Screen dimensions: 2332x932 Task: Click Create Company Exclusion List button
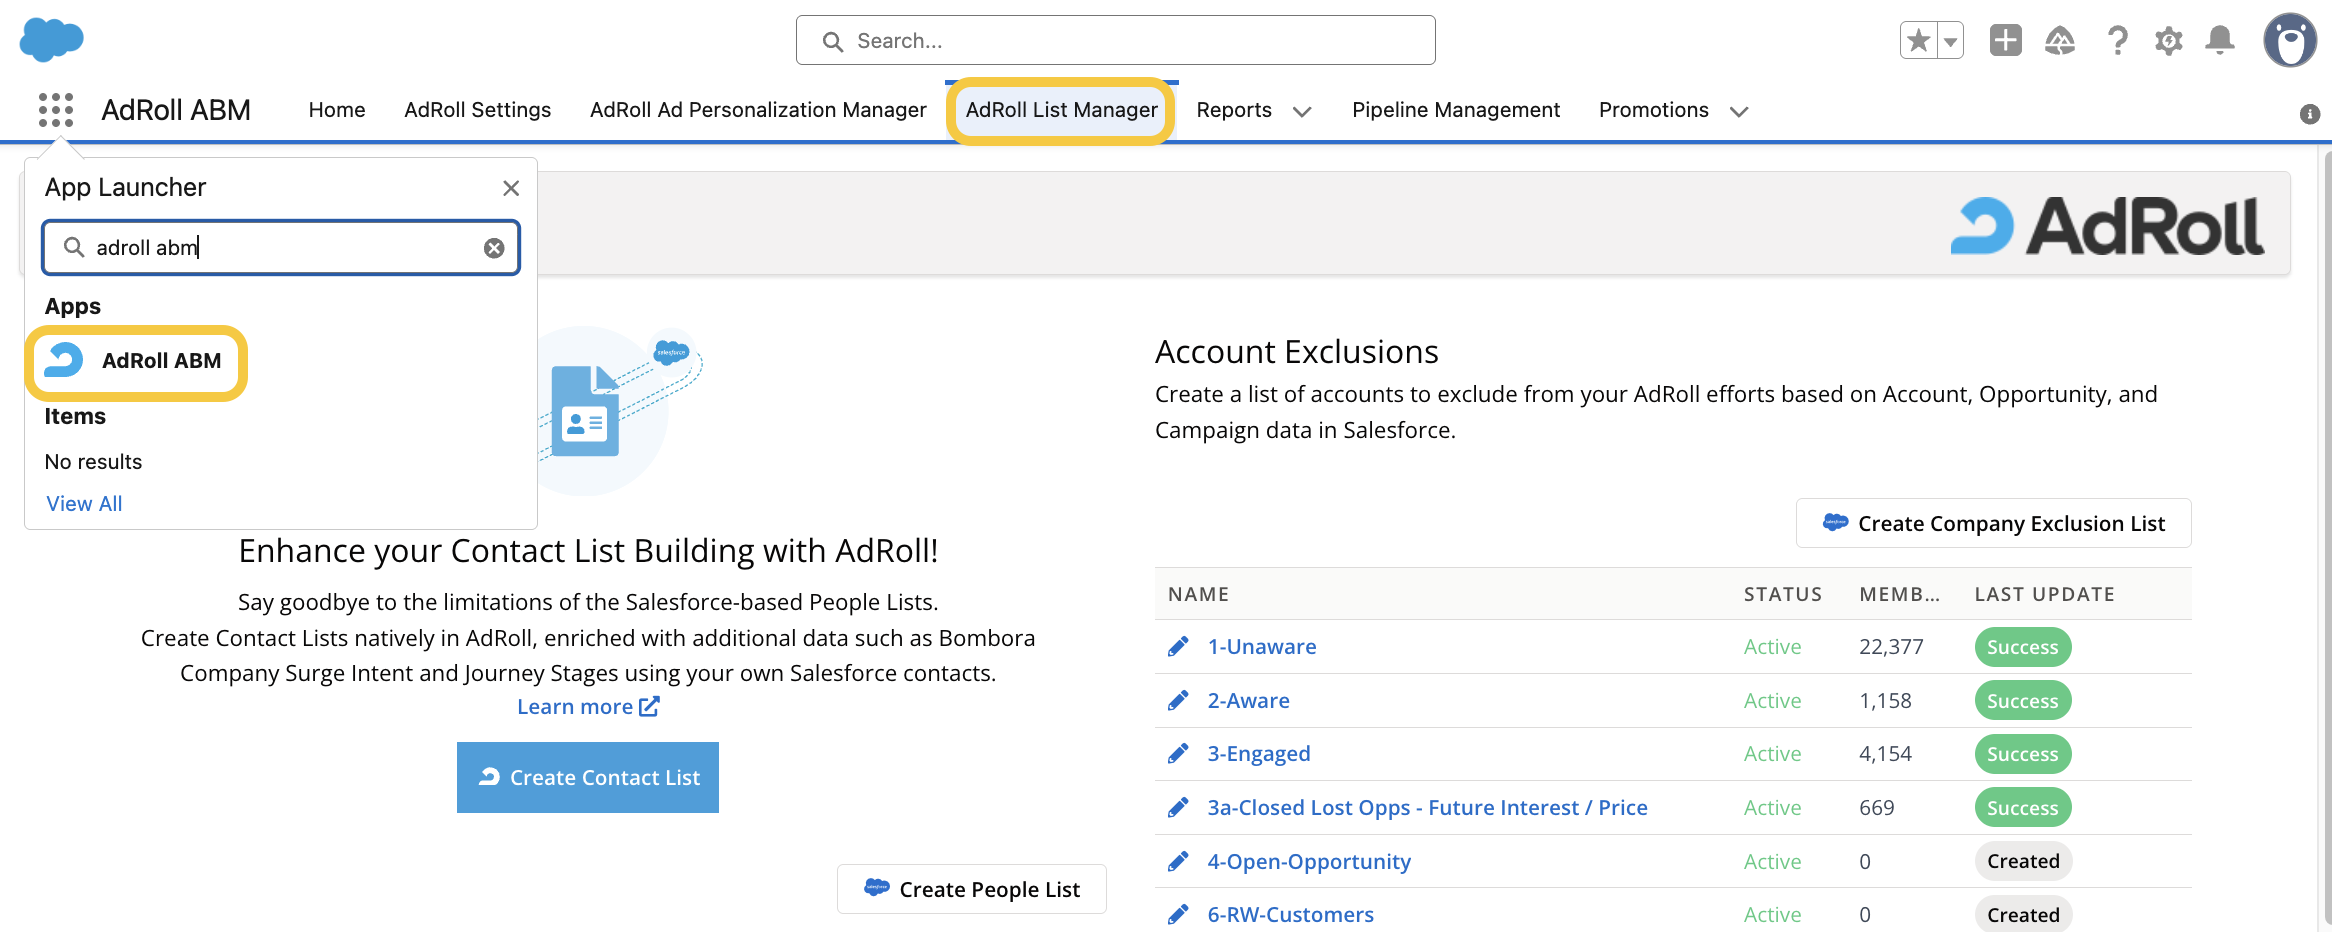tap(1994, 523)
